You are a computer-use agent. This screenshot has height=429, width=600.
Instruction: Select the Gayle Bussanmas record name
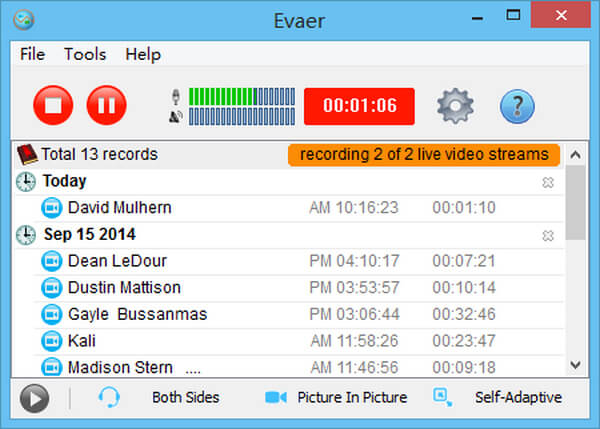138,314
